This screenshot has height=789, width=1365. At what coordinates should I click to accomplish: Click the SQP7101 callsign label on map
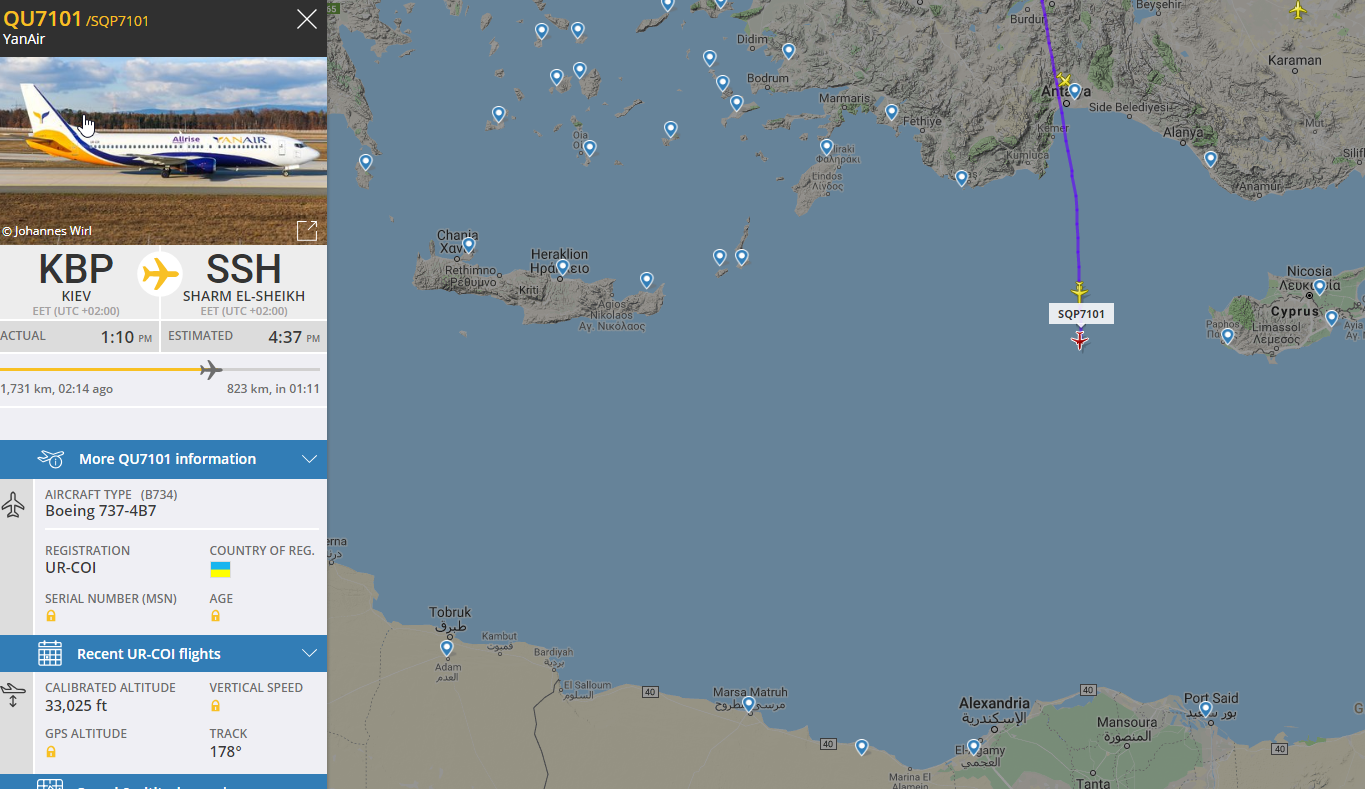(x=1081, y=314)
